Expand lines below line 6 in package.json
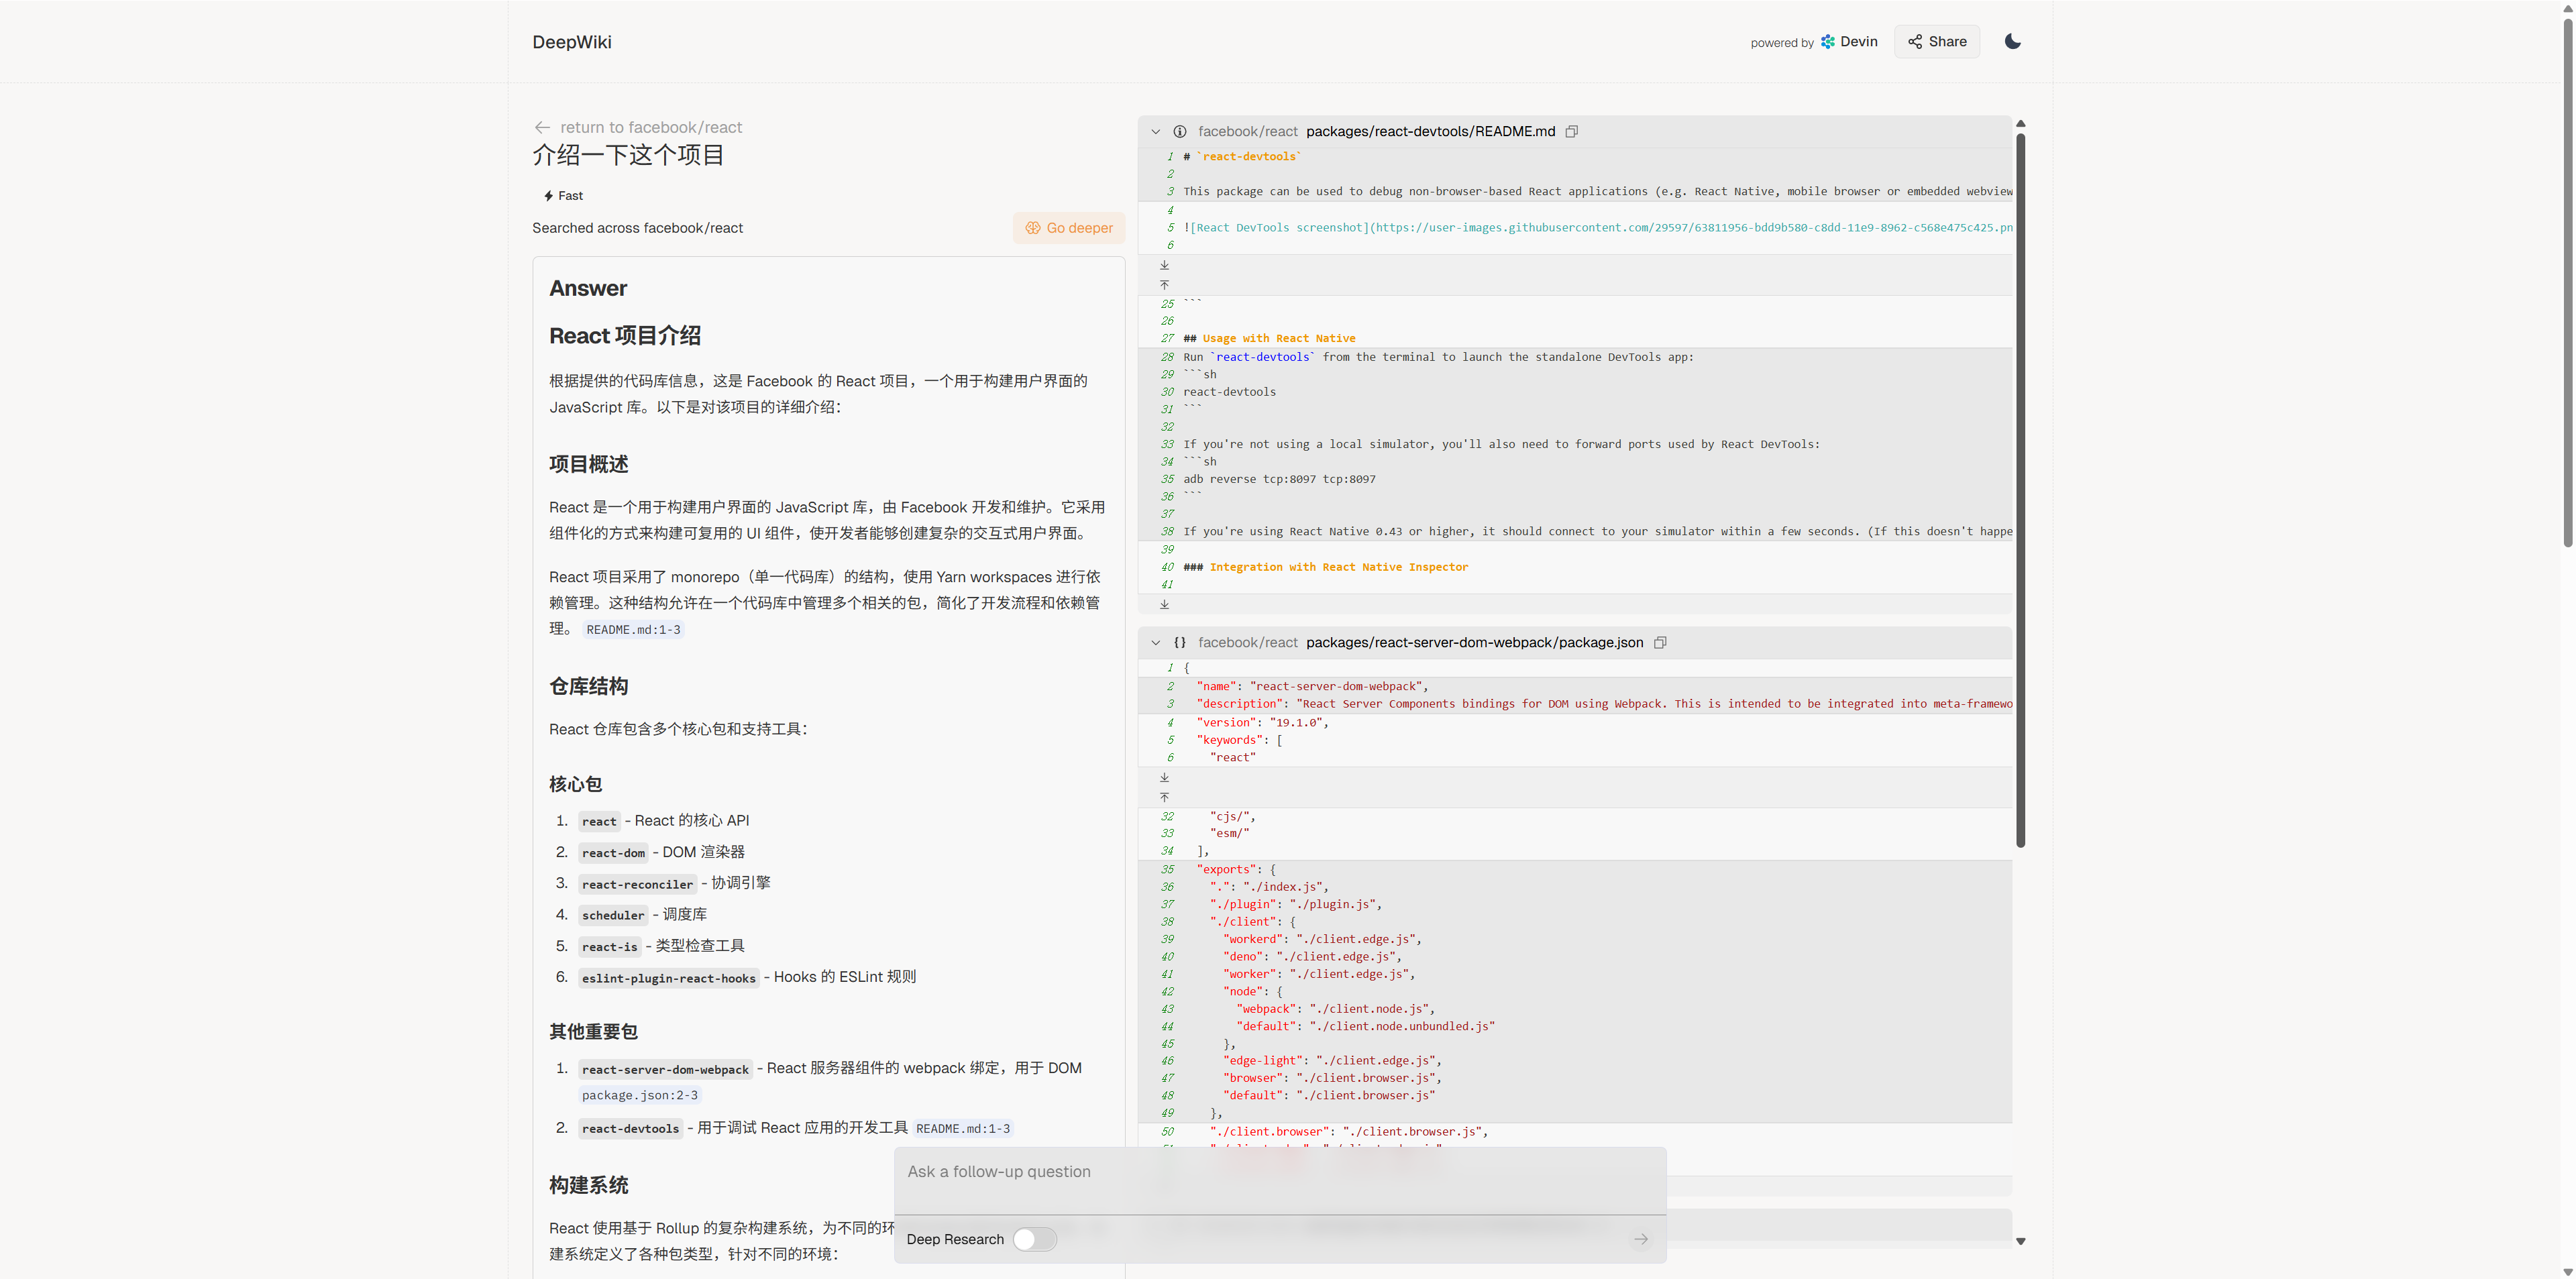Image resolution: width=2576 pixels, height=1279 pixels. point(1164,777)
